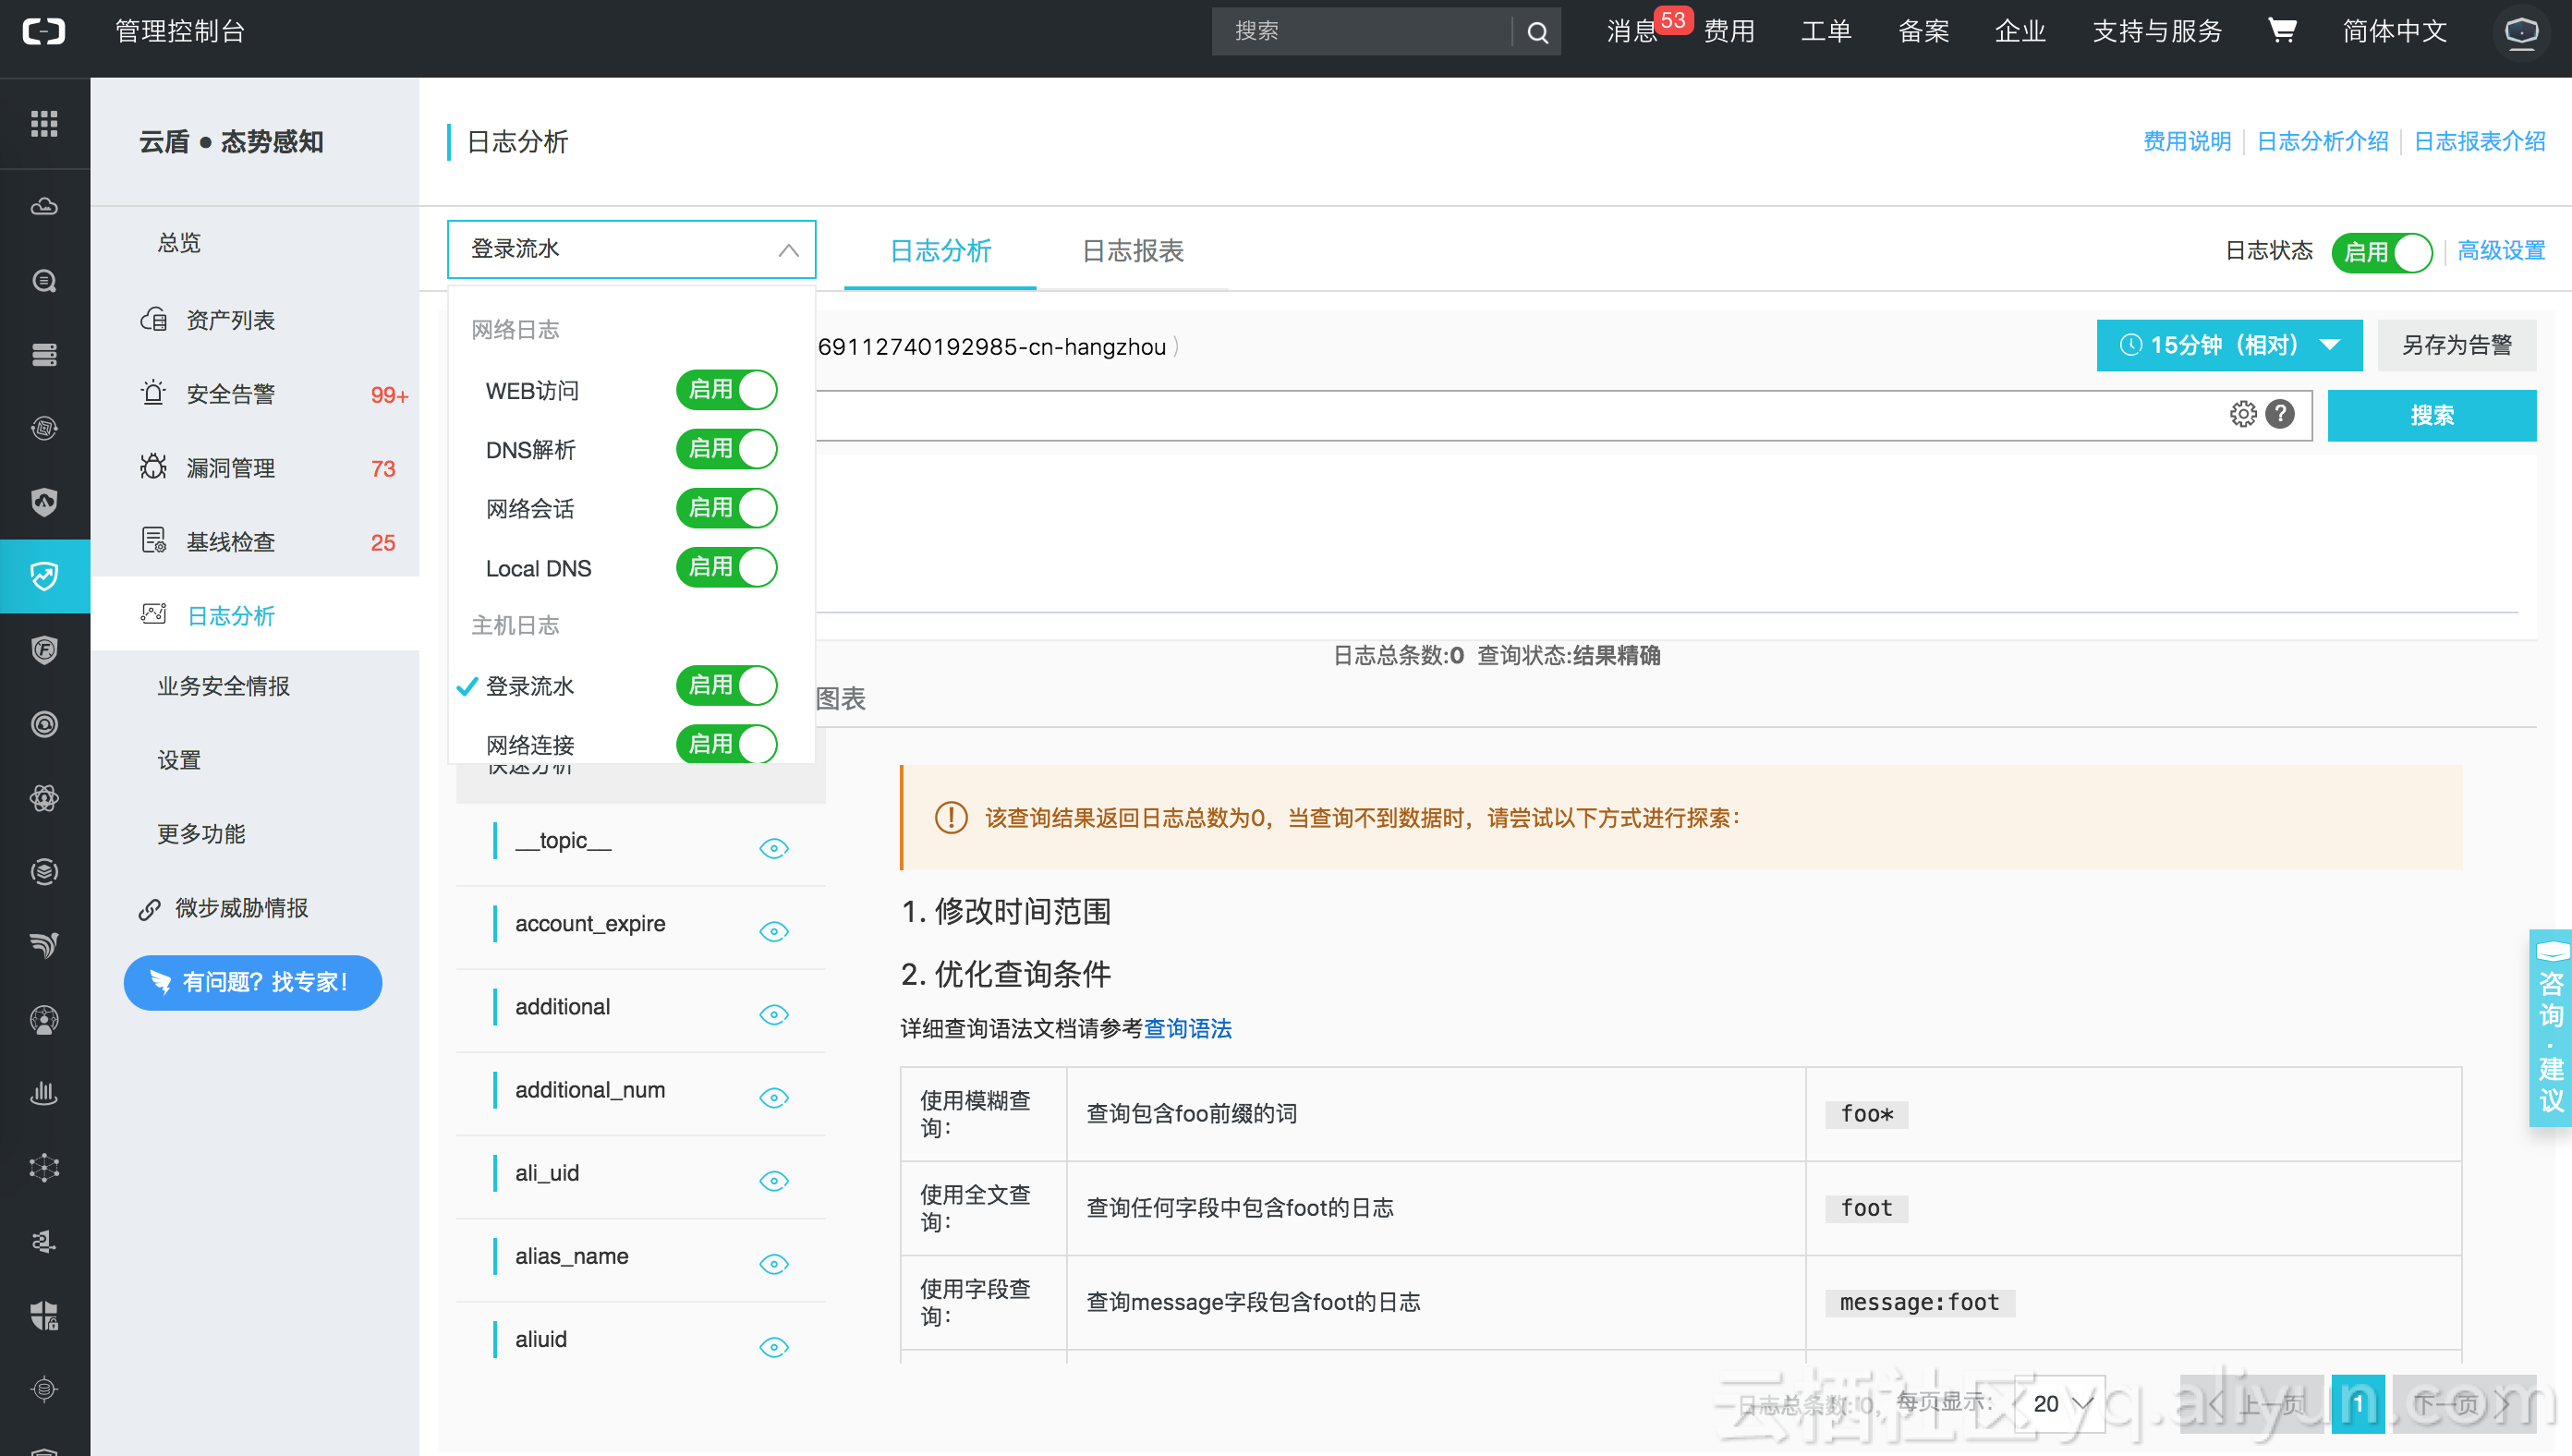Toggle the 登录流水 log switch
This screenshot has height=1456, width=2572.
click(x=726, y=685)
